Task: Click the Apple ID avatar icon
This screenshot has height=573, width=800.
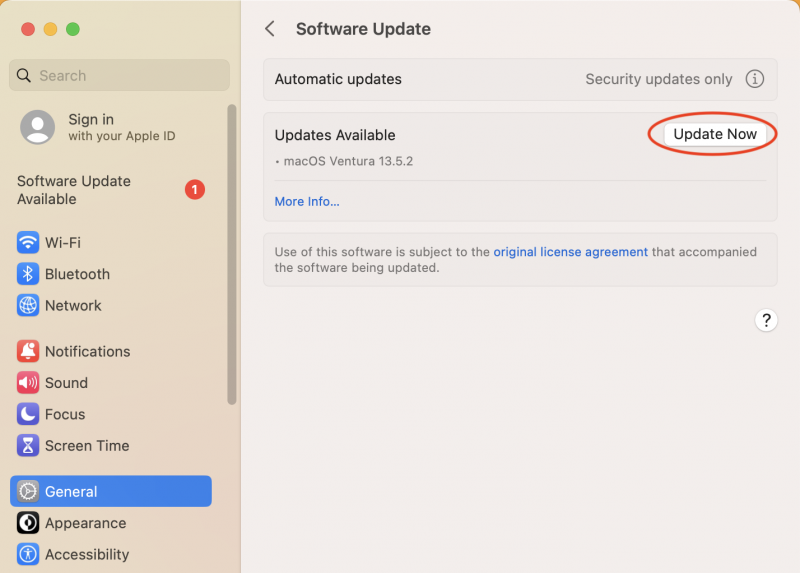Action: click(x=37, y=127)
